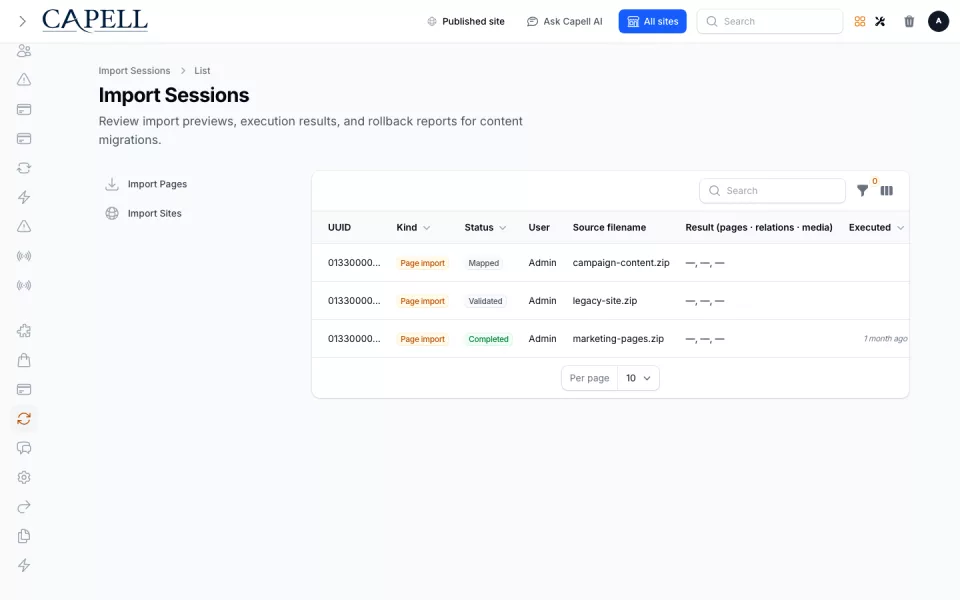Open the table filter funnel icon
Viewport: 960px width, 600px height.
pyautogui.click(x=862, y=191)
